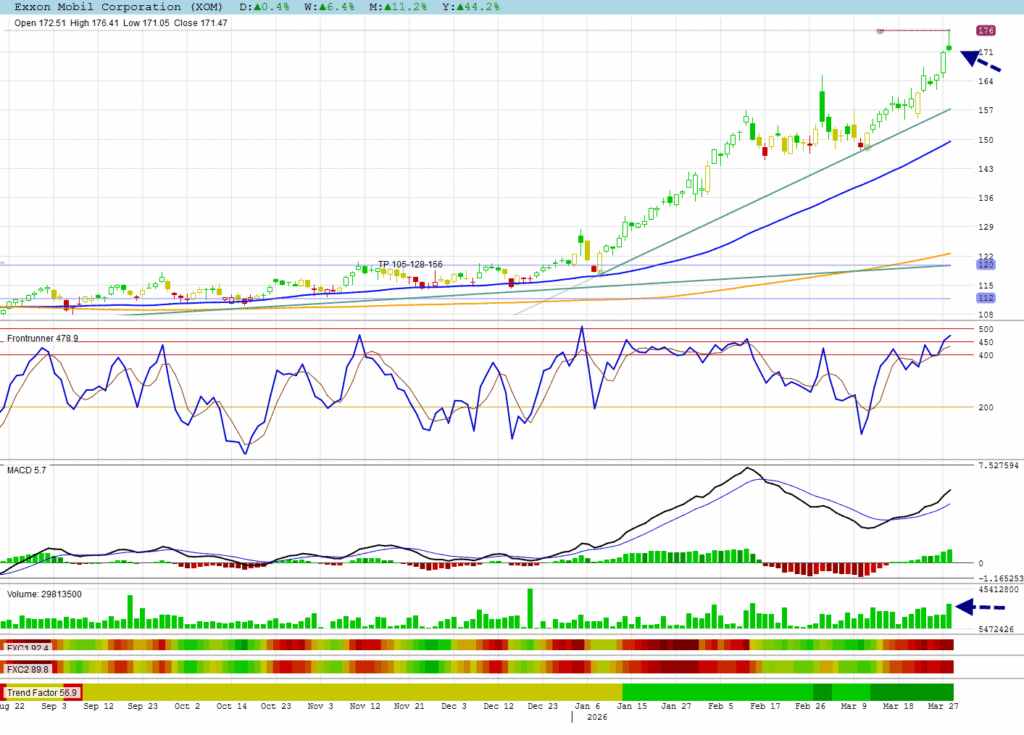
Task: Click the maroon 176 price tag
Action: point(986,31)
